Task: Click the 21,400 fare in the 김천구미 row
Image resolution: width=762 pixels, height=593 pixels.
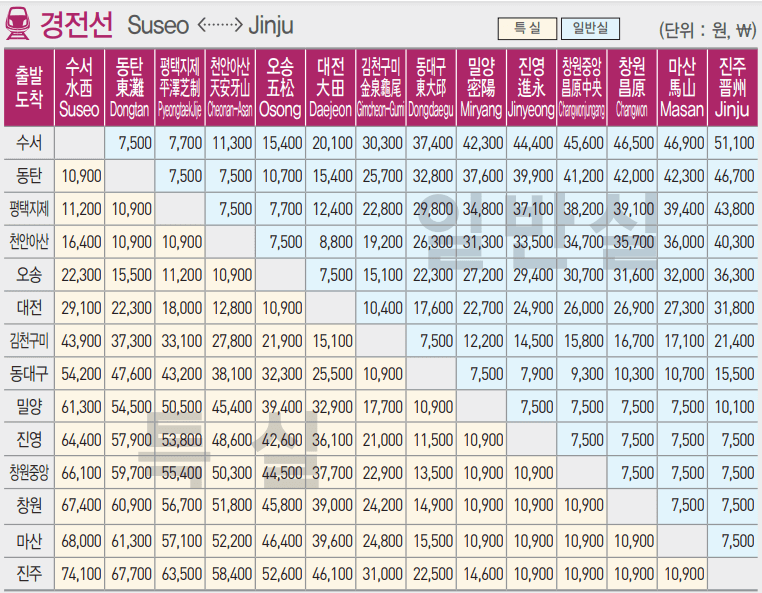Action: click(x=734, y=341)
